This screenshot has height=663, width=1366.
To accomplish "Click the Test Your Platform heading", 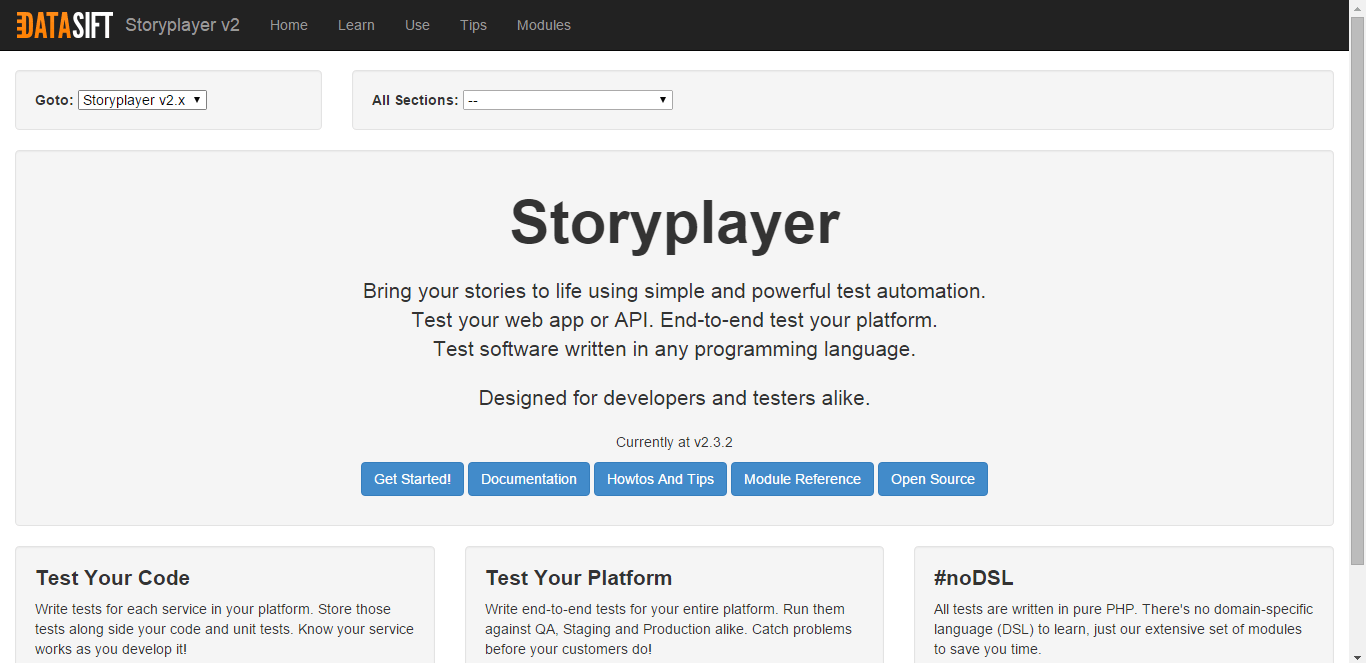I will tap(579, 578).
